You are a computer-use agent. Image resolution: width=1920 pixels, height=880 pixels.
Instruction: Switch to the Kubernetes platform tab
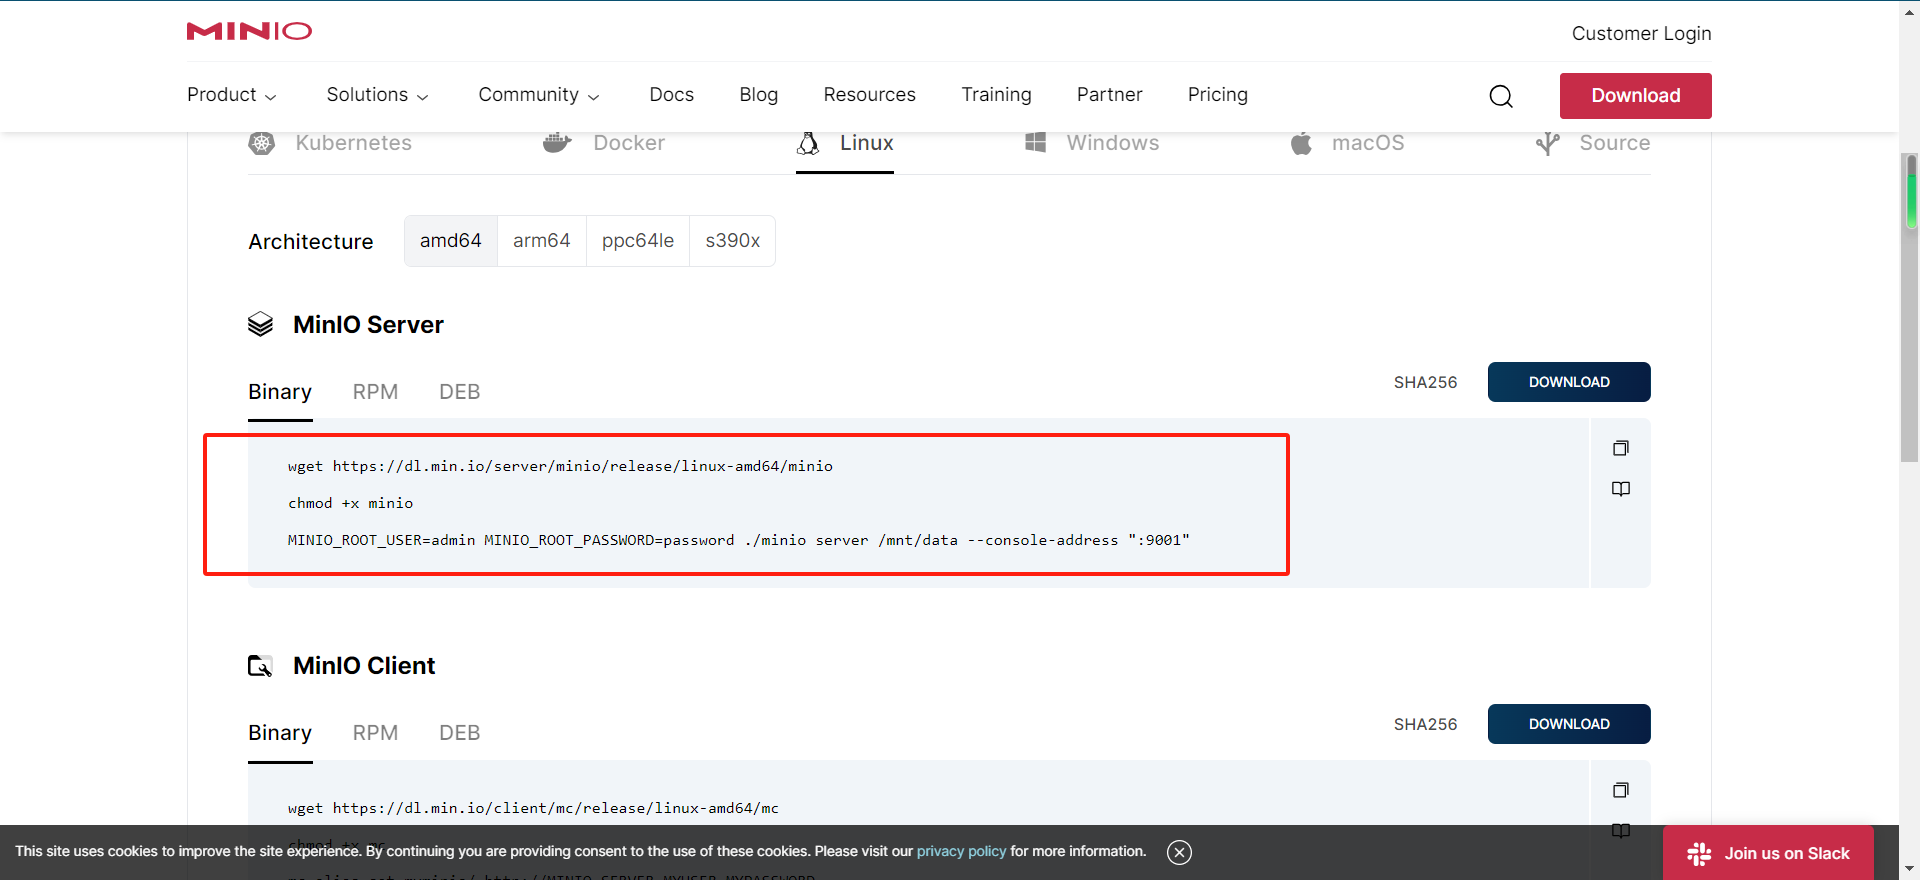pos(330,143)
